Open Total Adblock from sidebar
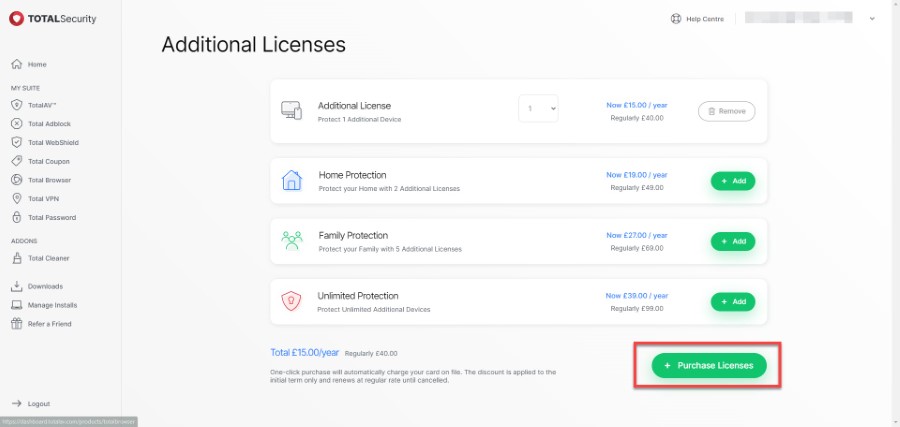 [x=50, y=123]
